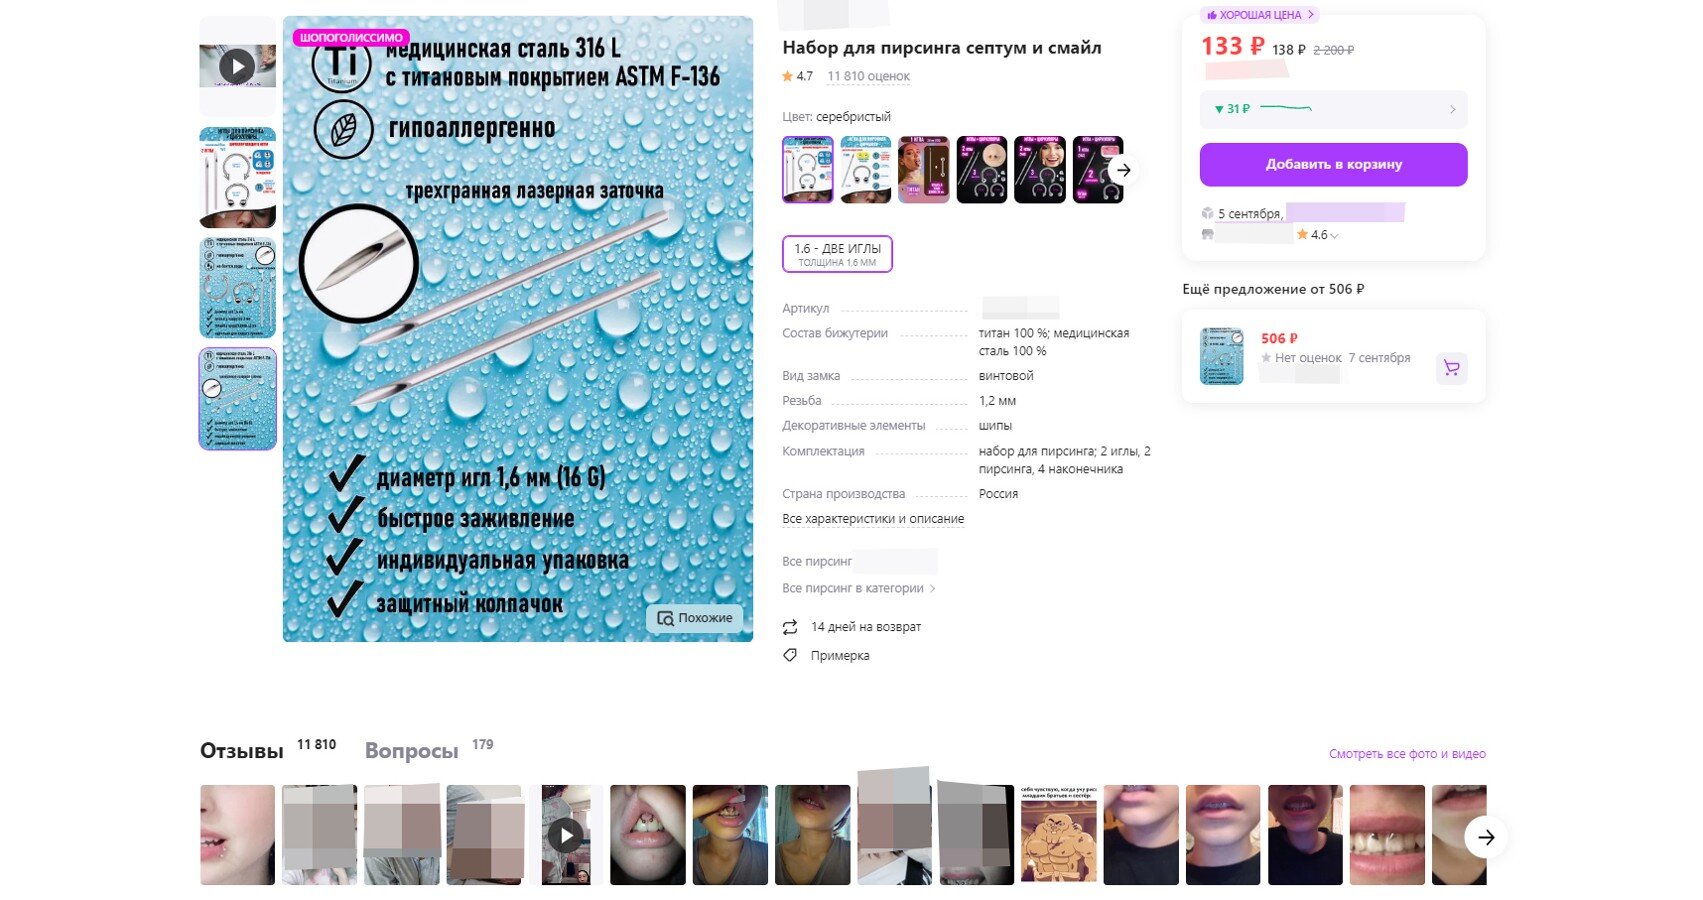Click the return policy arrows icon
1703x900 pixels.
point(790,627)
